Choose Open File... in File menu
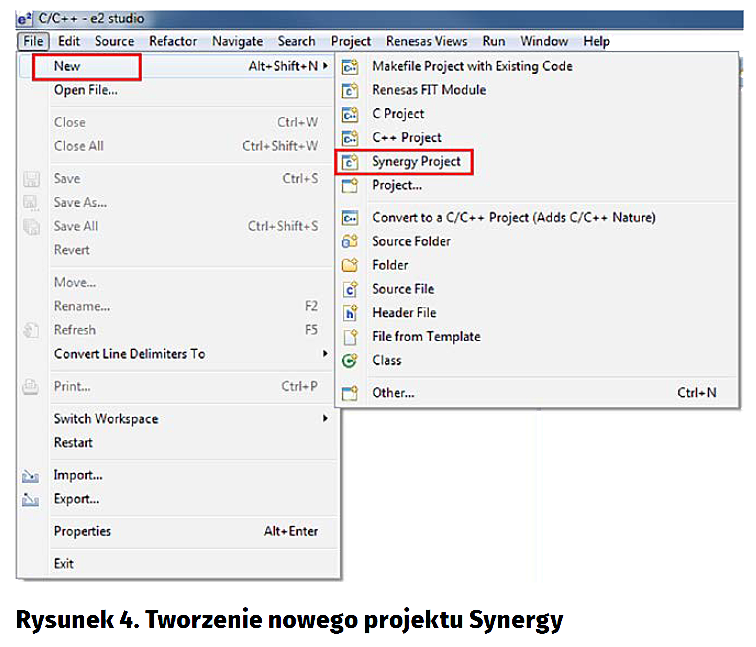Image resolution: width=756 pixels, height=647 pixels. (85, 90)
